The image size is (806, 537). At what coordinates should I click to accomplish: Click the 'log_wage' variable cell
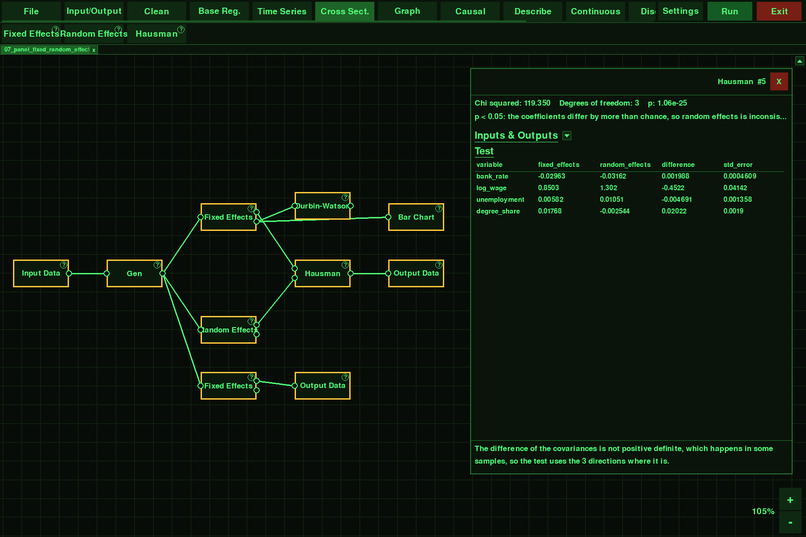click(491, 188)
